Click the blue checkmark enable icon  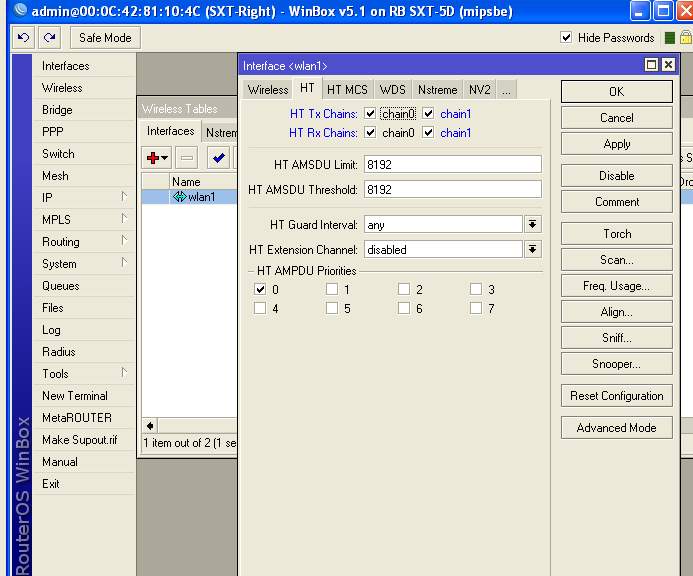pos(218,158)
